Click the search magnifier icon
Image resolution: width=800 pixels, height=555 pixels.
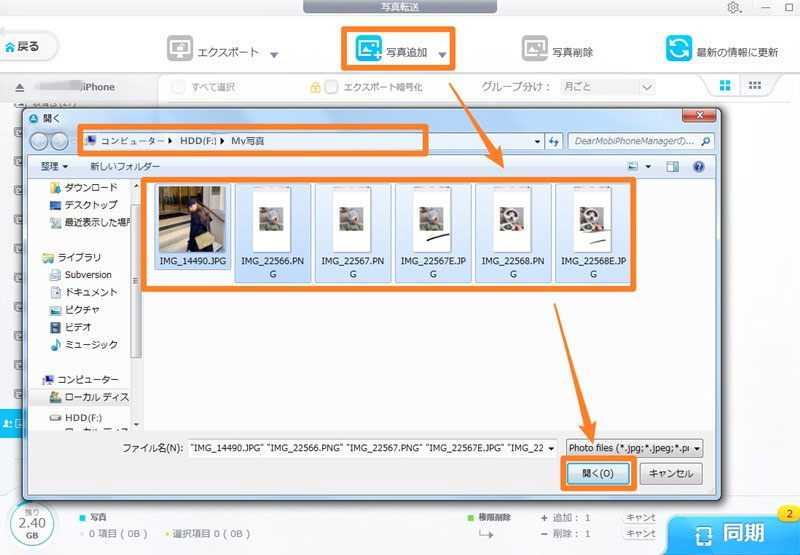[x=706, y=141]
